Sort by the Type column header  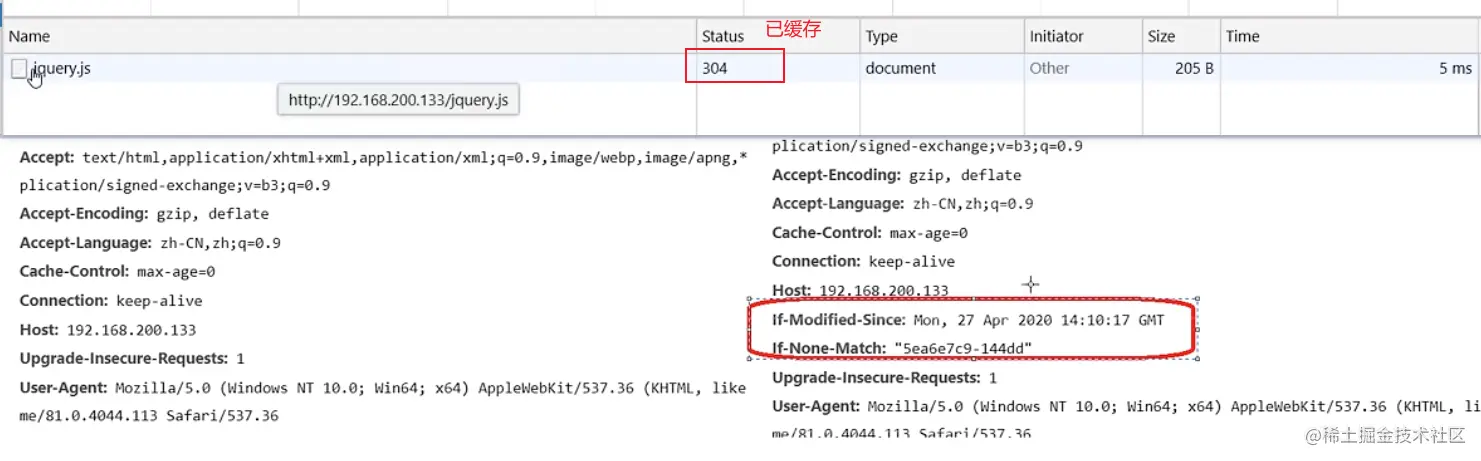click(x=881, y=36)
